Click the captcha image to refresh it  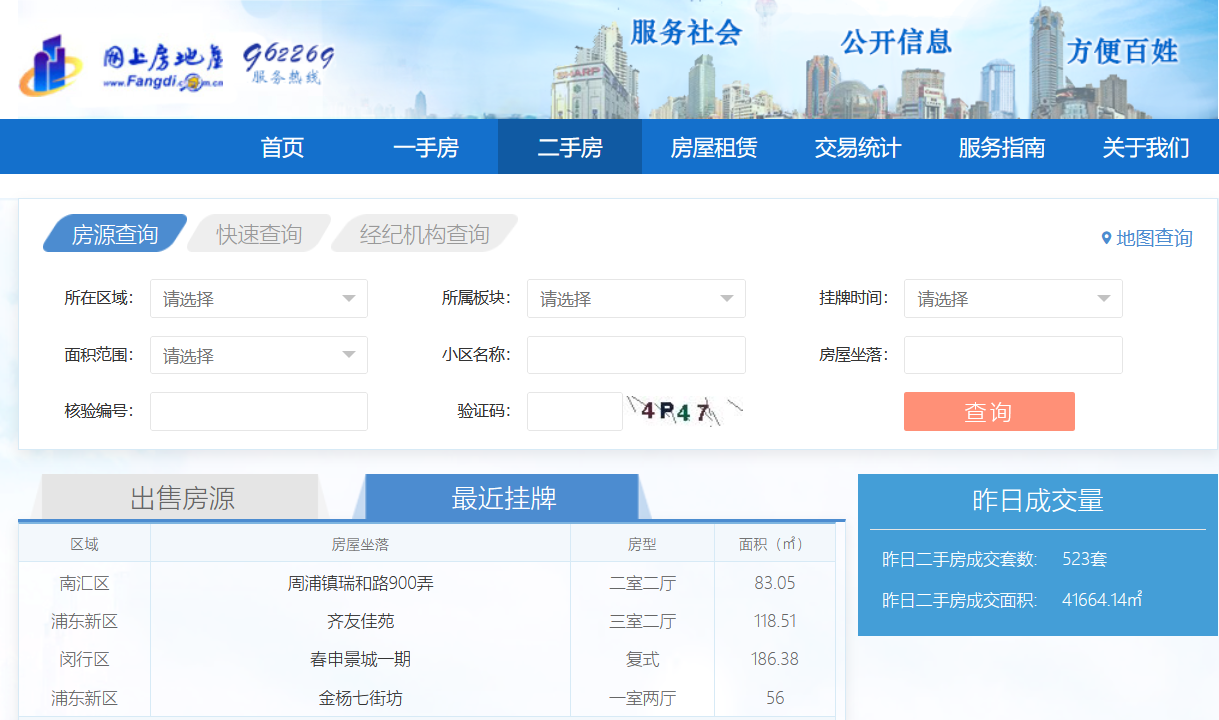[x=685, y=411]
